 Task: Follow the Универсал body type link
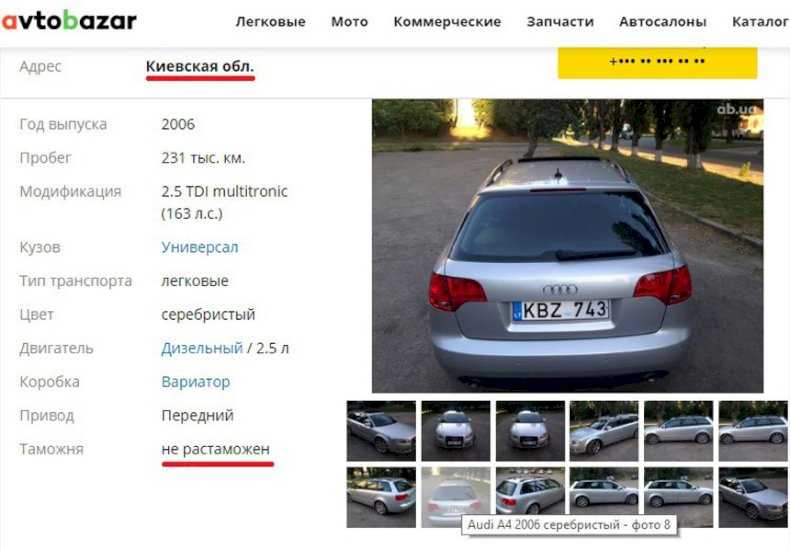[200, 247]
